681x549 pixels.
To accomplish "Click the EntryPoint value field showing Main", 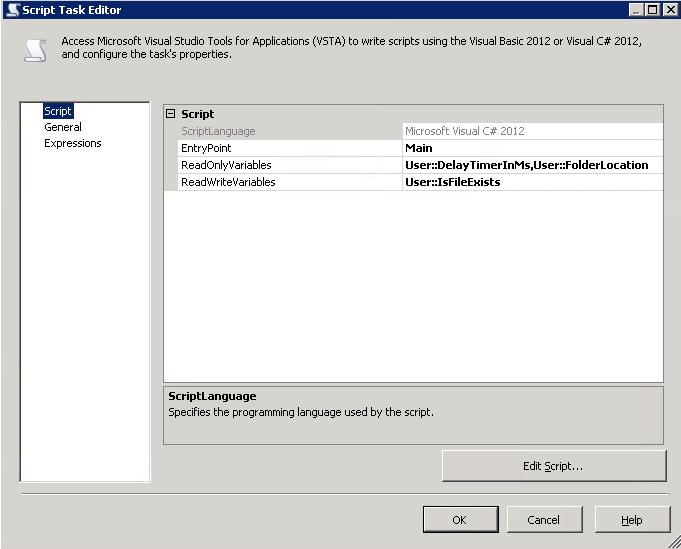I will (532, 148).
